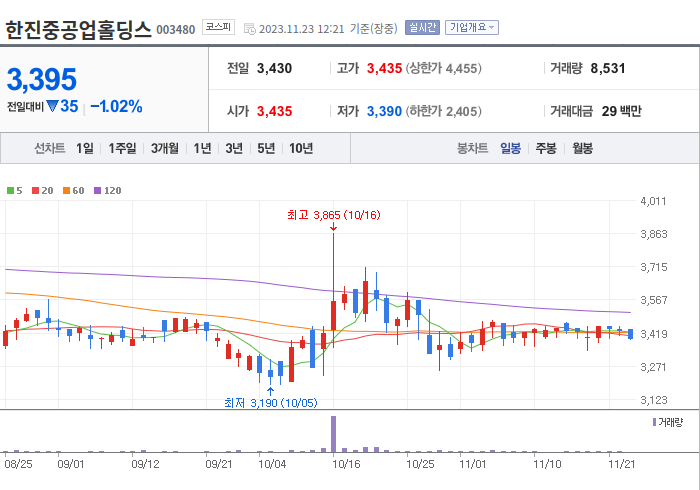Click the 코스피 market badge
Image resolution: width=700 pixels, height=490 pixels.
(218, 27)
